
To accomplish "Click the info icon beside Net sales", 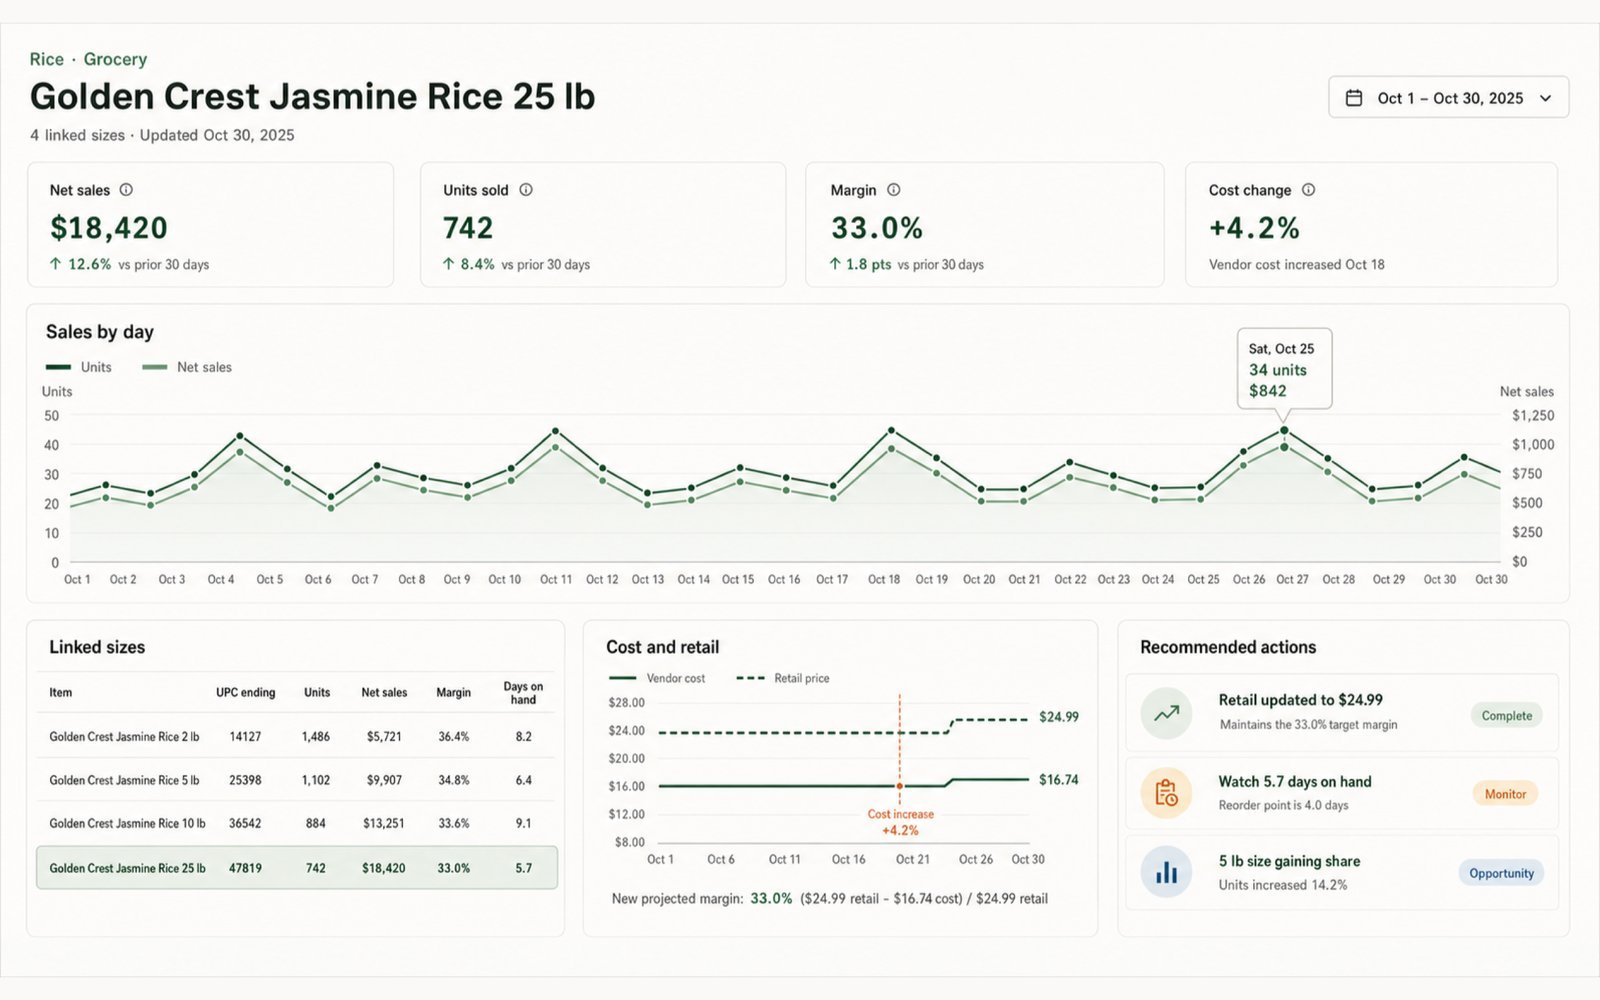I will point(126,190).
